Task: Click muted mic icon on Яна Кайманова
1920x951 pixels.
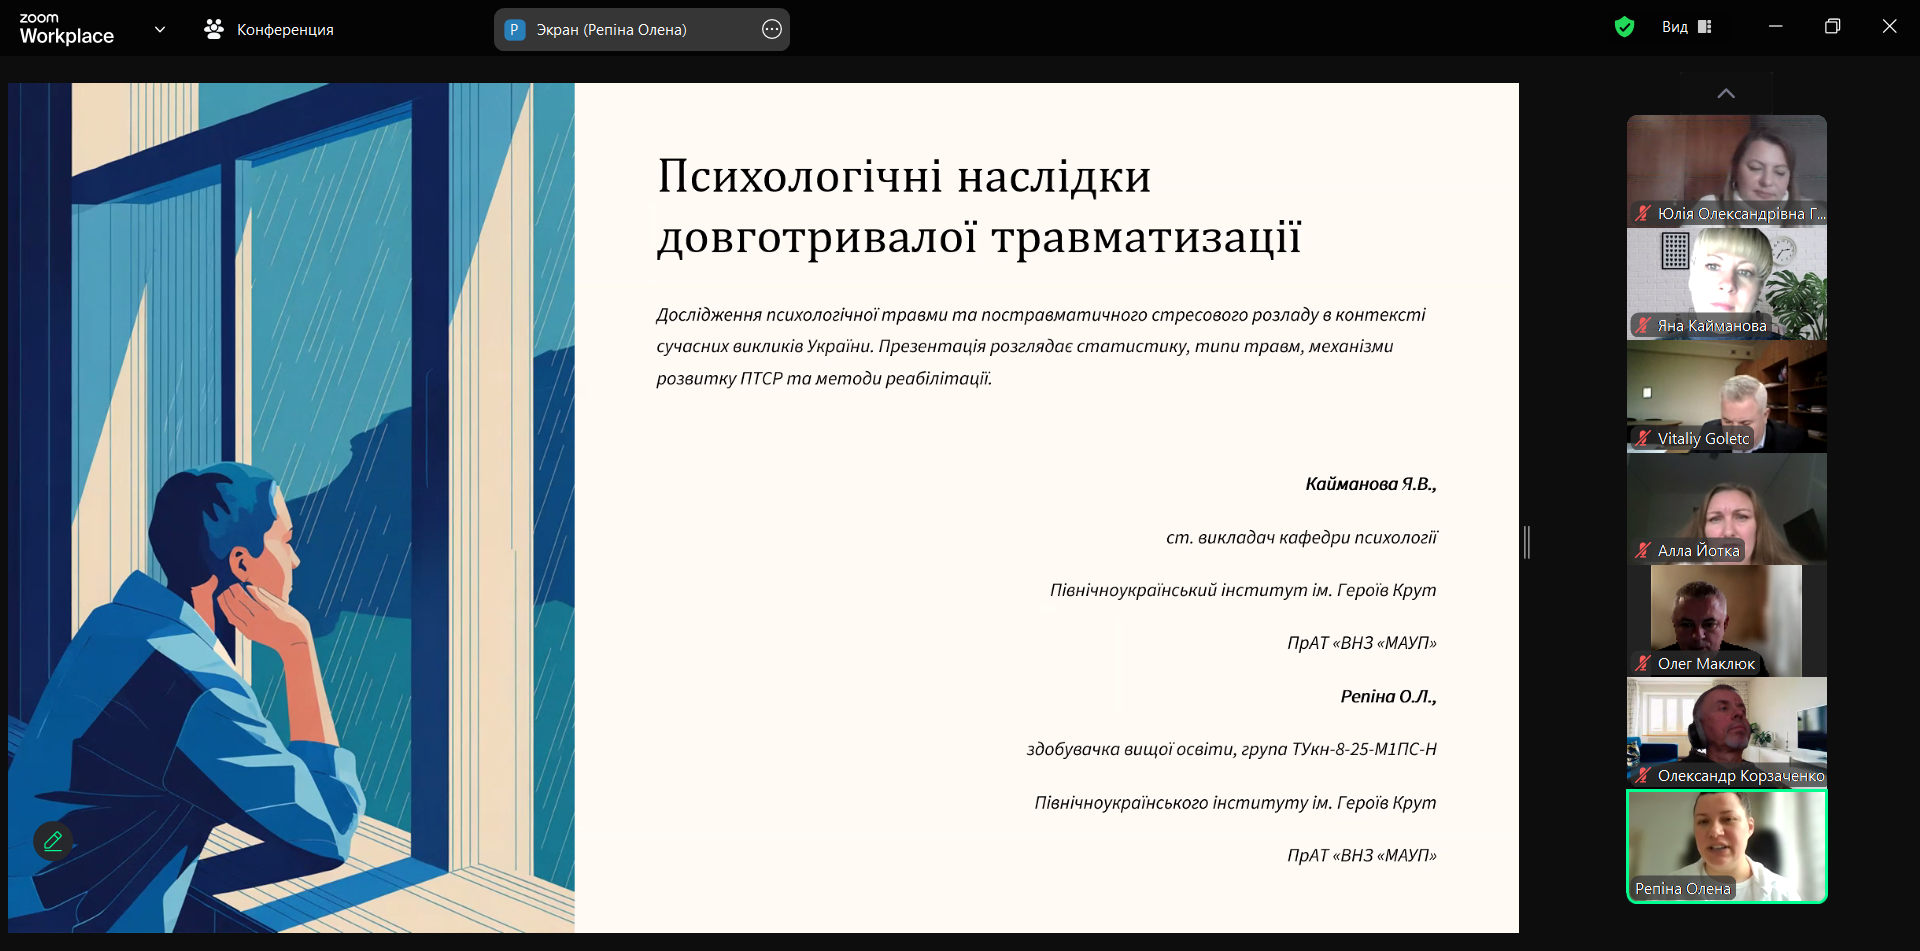Action: pos(1643,325)
